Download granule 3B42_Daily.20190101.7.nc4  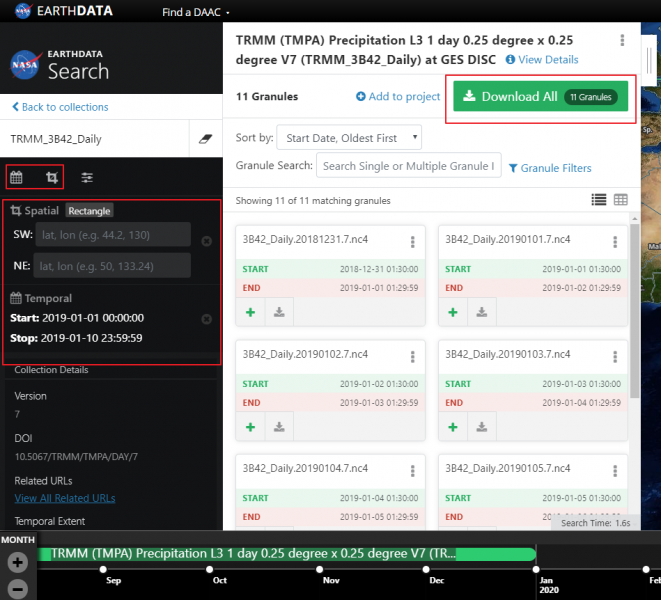tap(482, 313)
